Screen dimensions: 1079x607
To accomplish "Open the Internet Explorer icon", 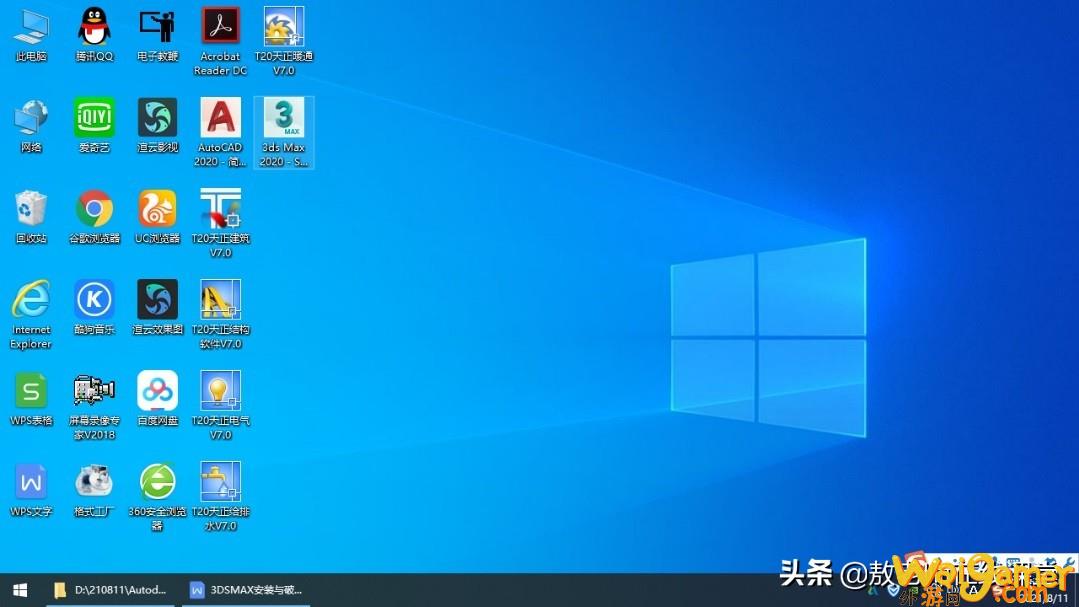I will coord(31,315).
